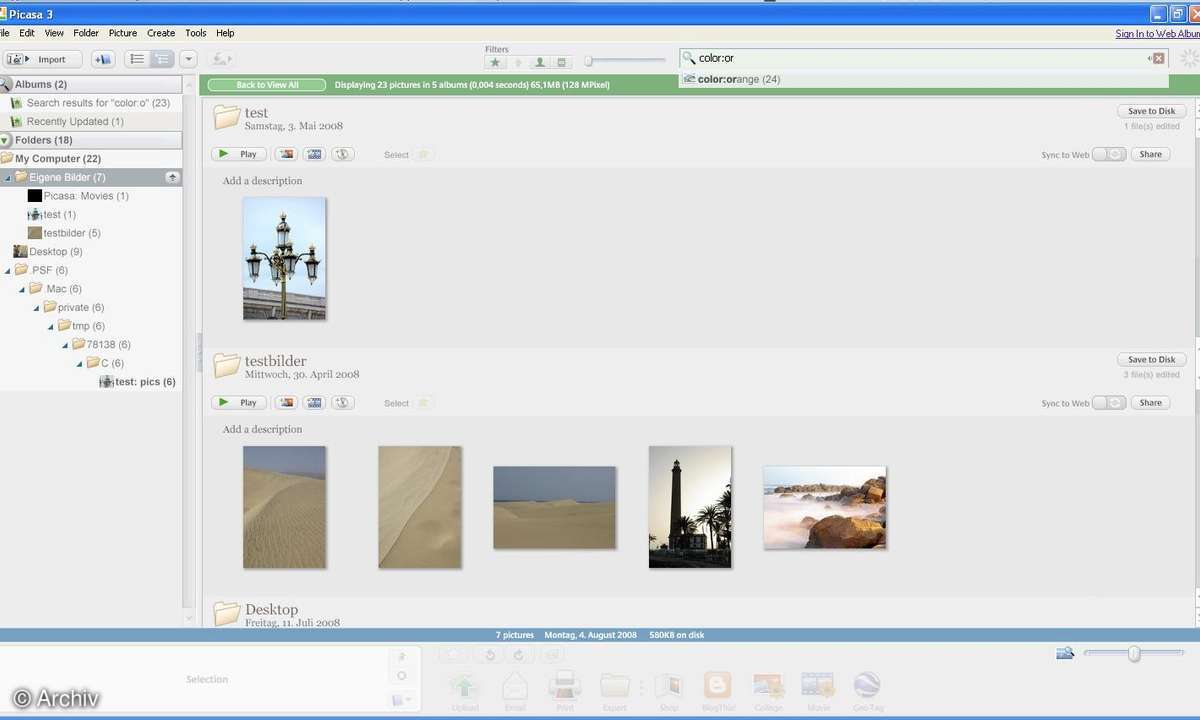1200x720 pixels.
Task: Collapse the Eigene Bilder folder tree
Action: pos(9,177)
